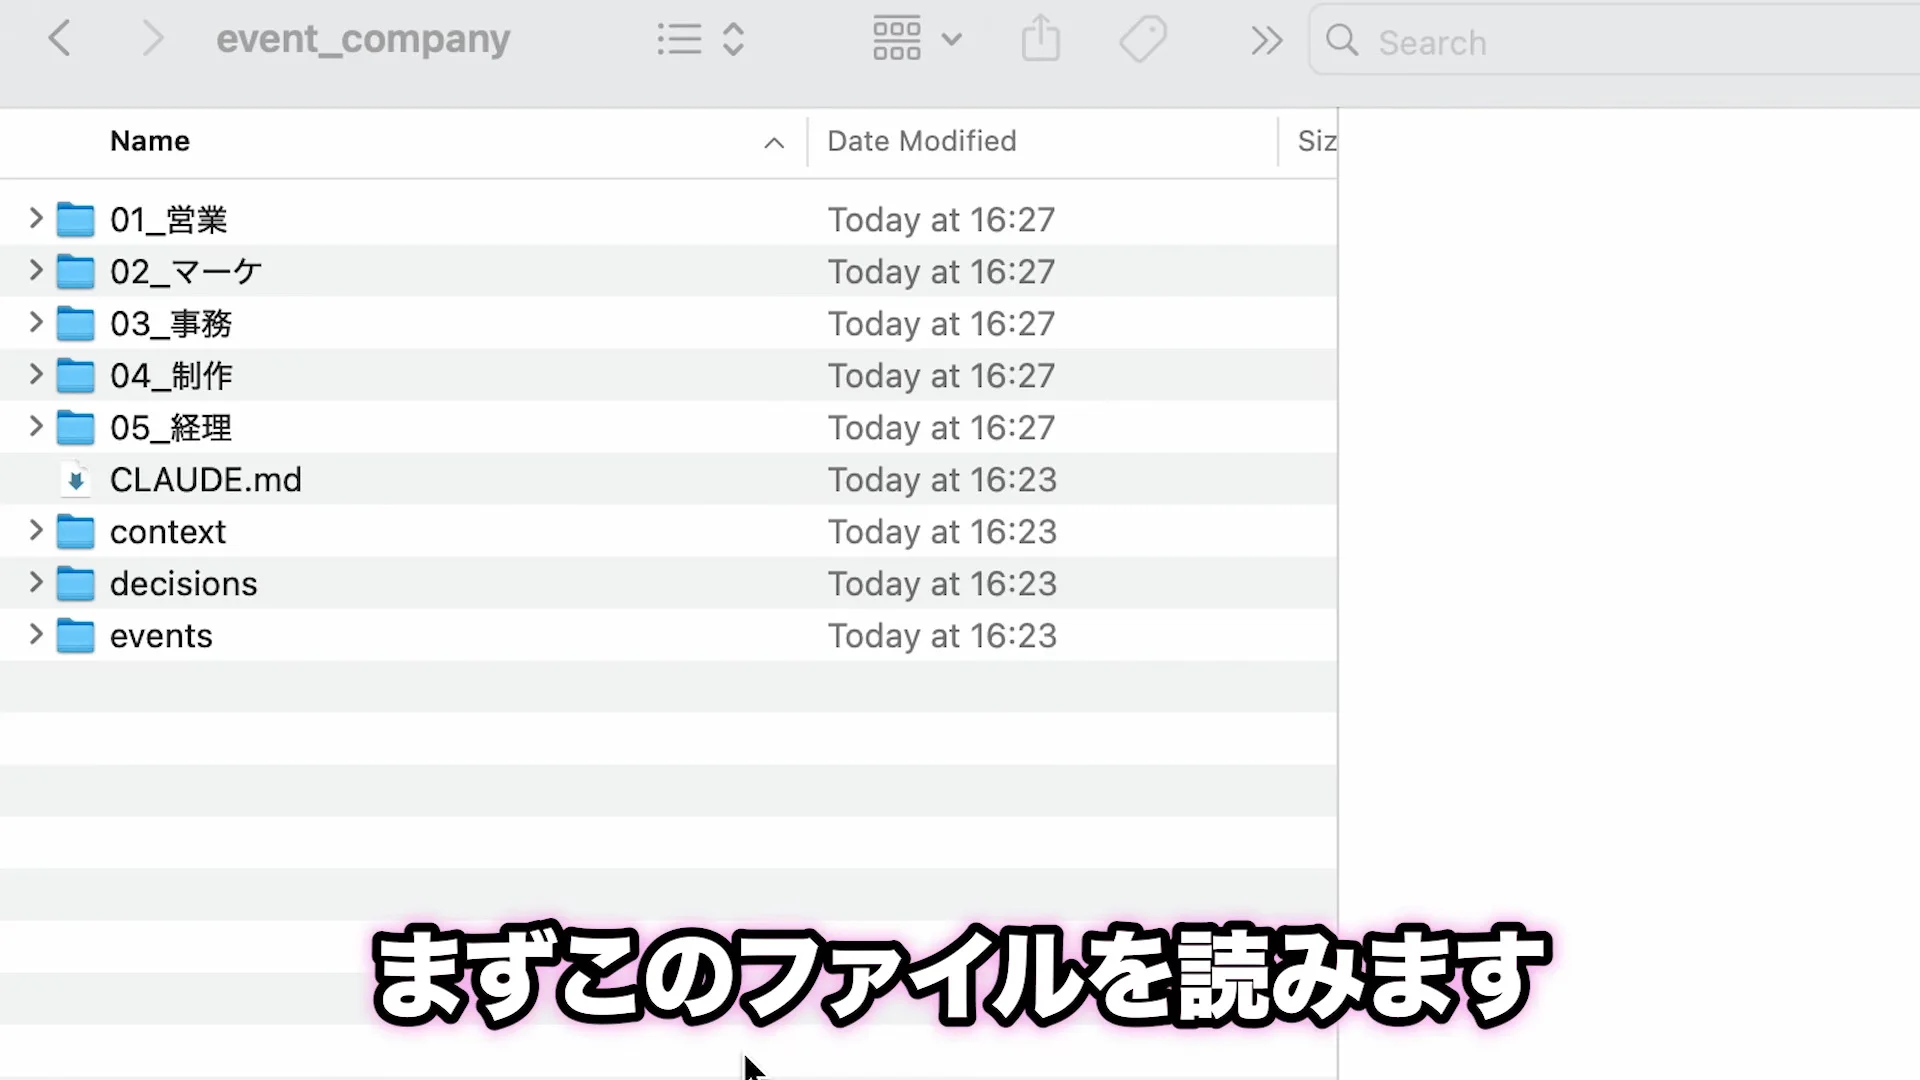Select the CLAUDE.md file icon

(75, 480)
